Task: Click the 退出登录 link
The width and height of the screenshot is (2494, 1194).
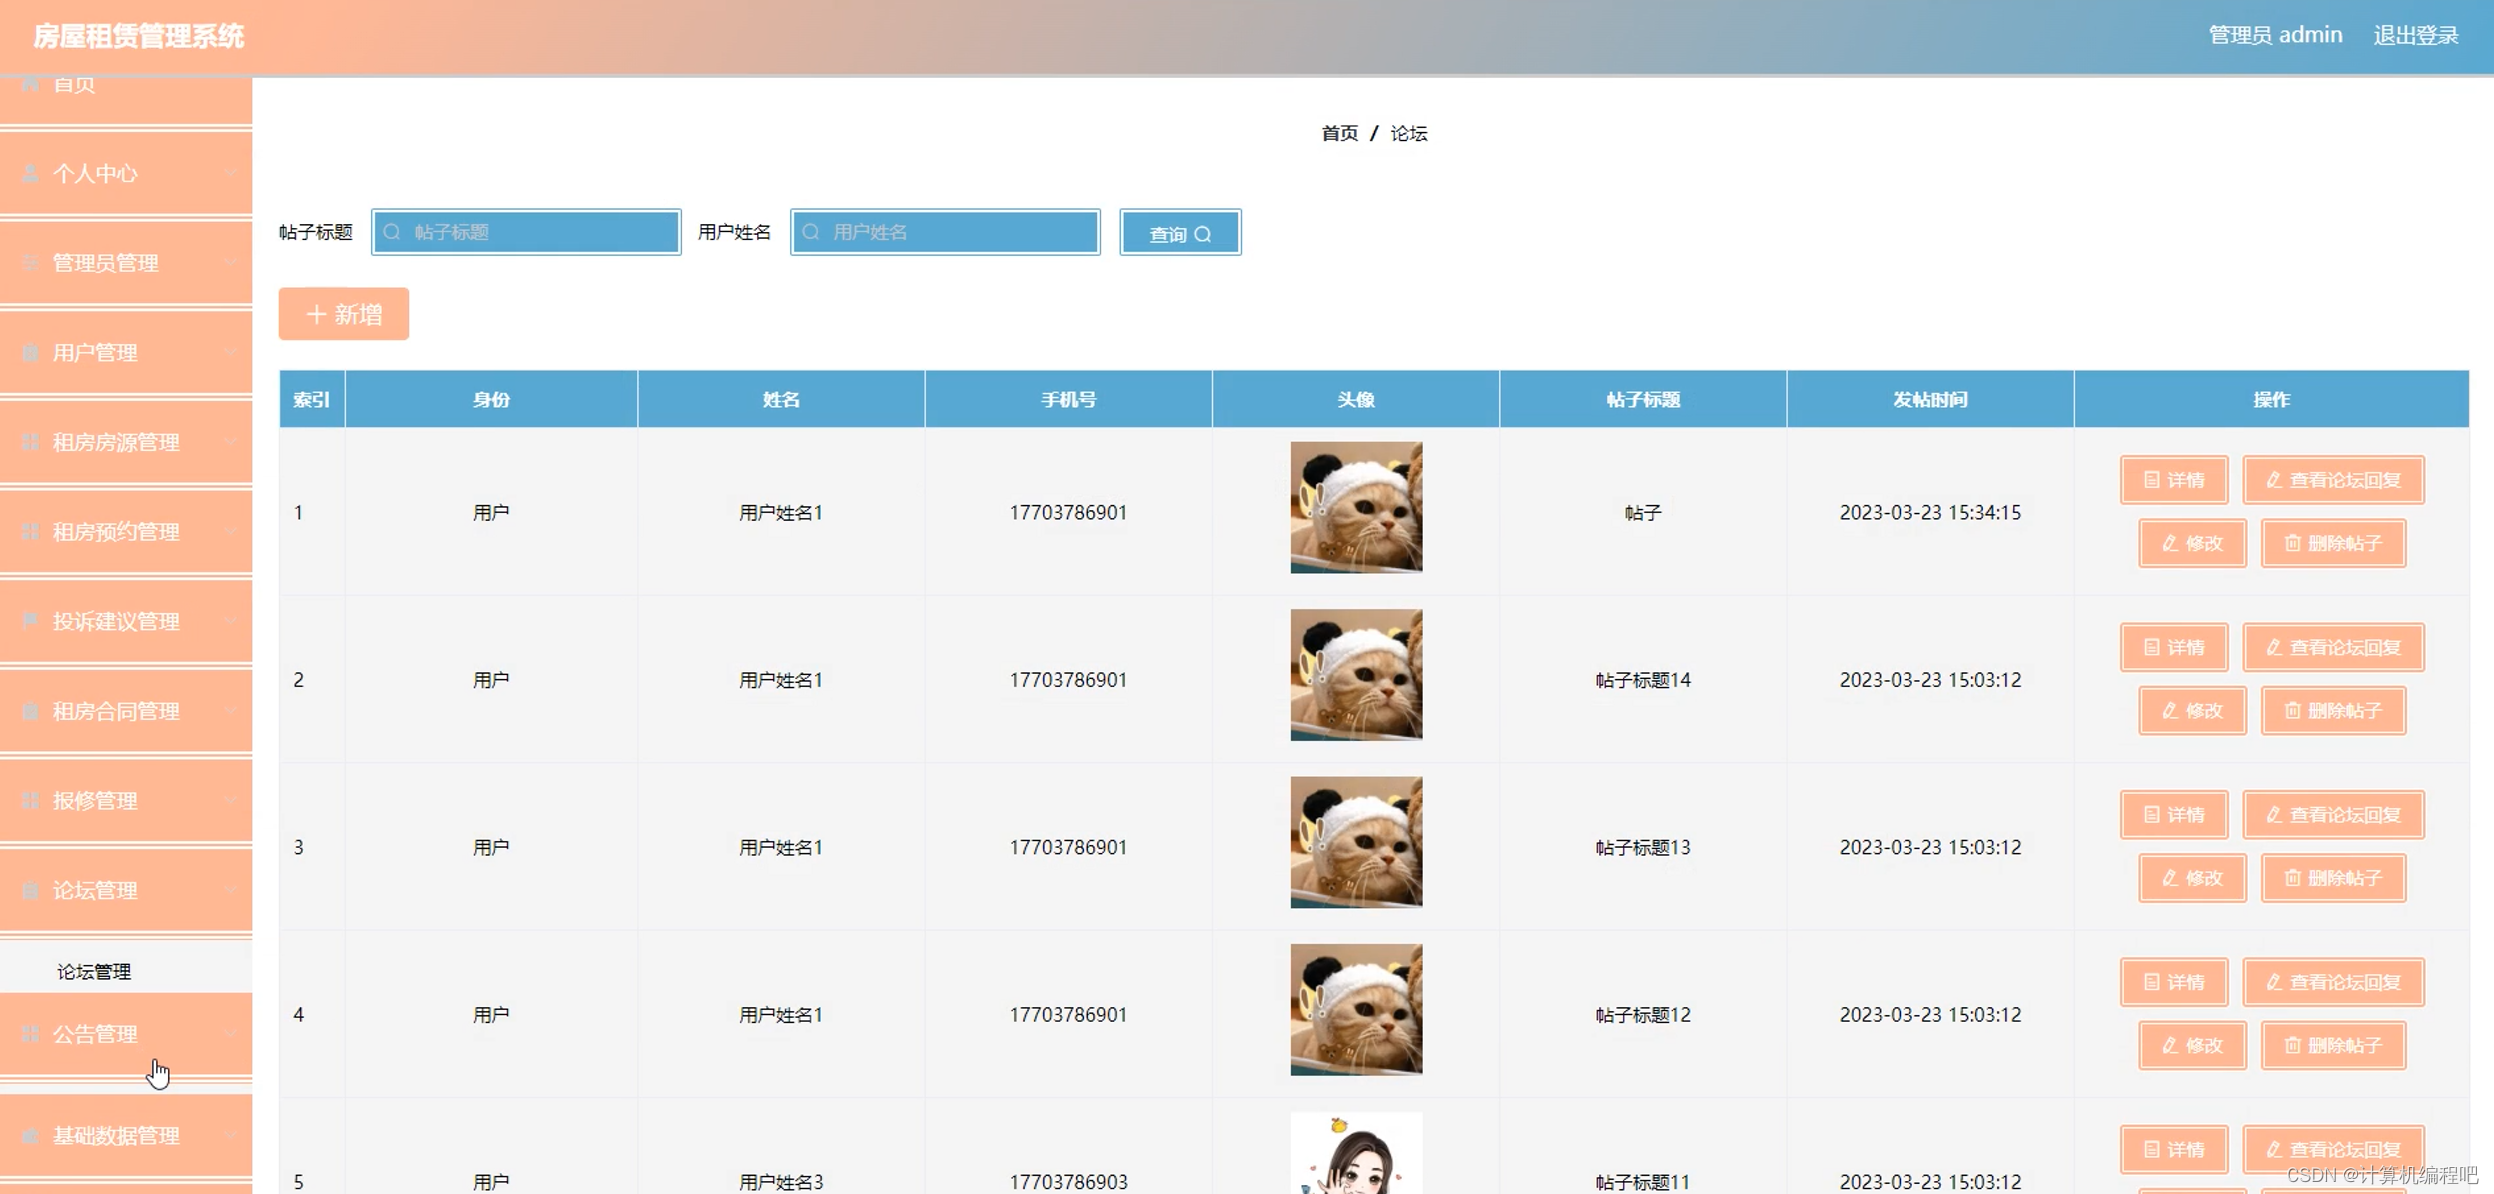Action: point(2415,35)
